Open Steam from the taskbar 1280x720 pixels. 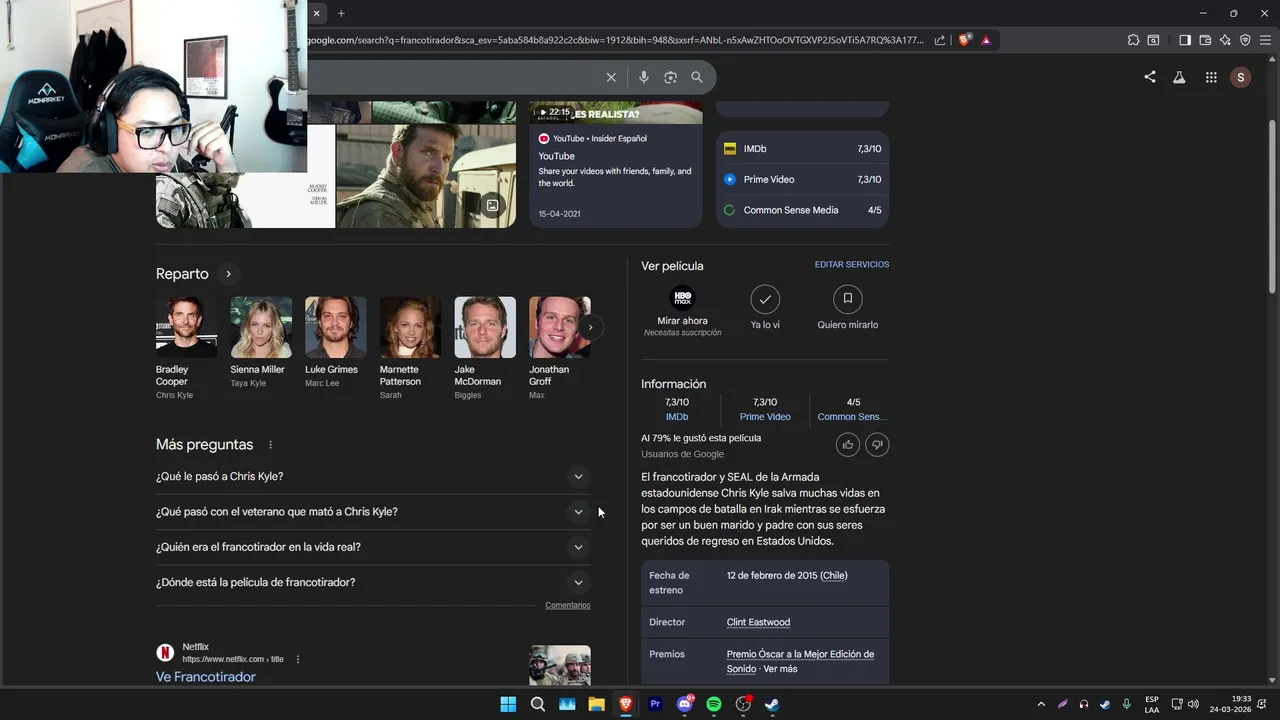coord(773,704)
